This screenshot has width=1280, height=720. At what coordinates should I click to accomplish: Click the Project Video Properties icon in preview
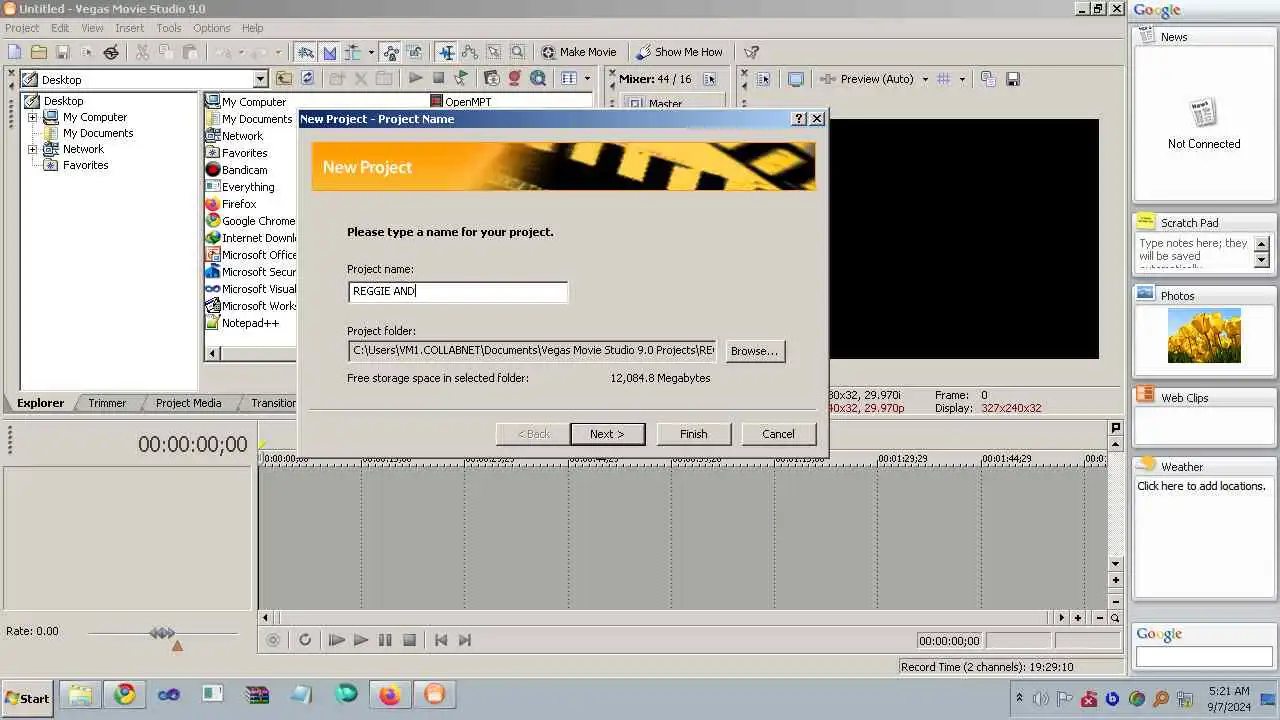point(763,79)
